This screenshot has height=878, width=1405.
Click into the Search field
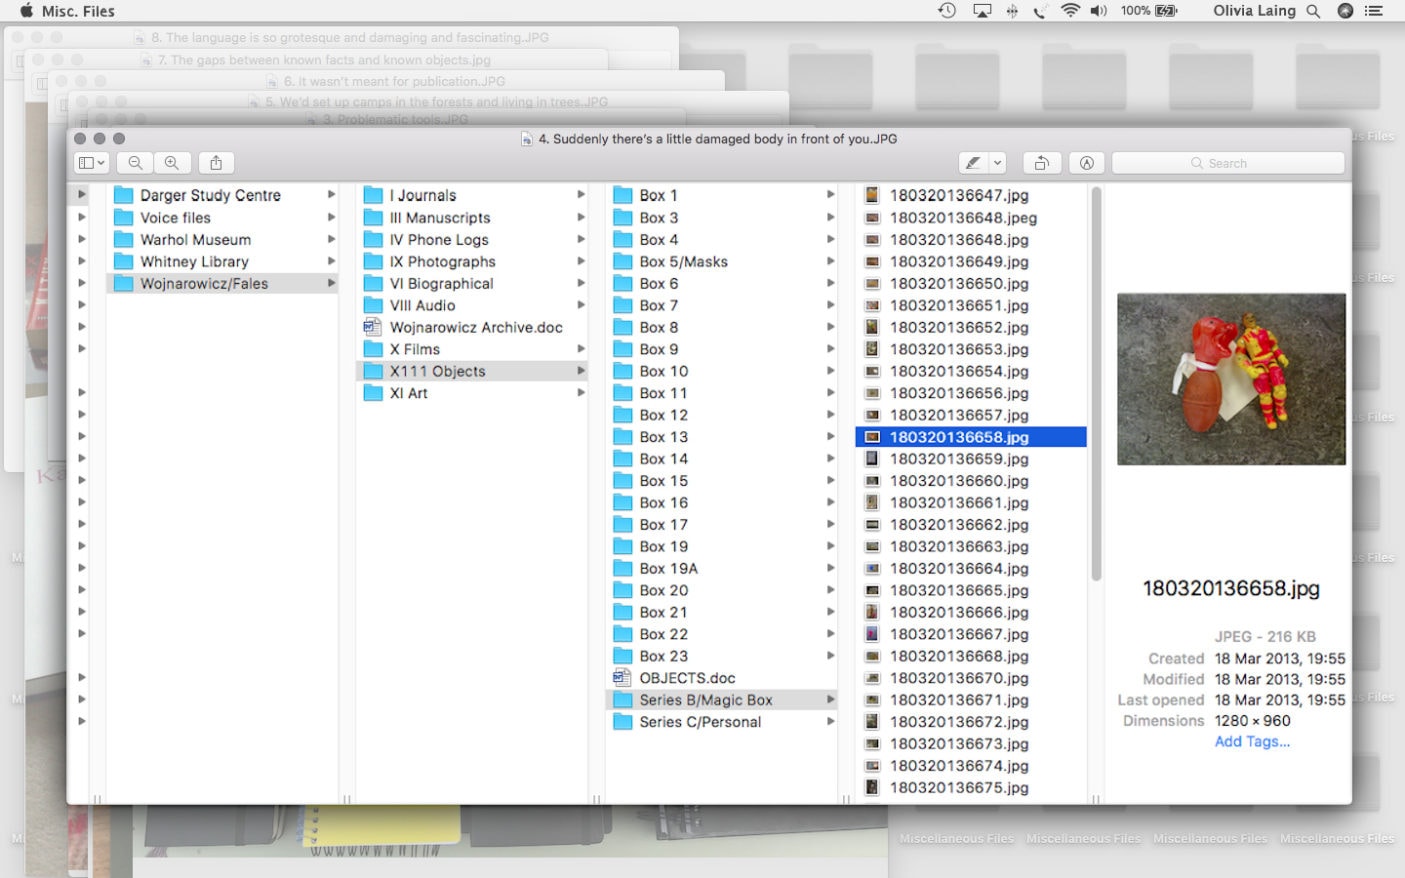[1228, 163]
